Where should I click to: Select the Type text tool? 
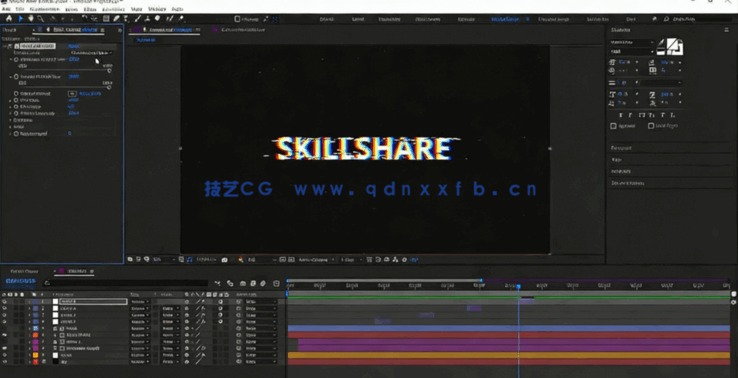click(x=126, y=19)
